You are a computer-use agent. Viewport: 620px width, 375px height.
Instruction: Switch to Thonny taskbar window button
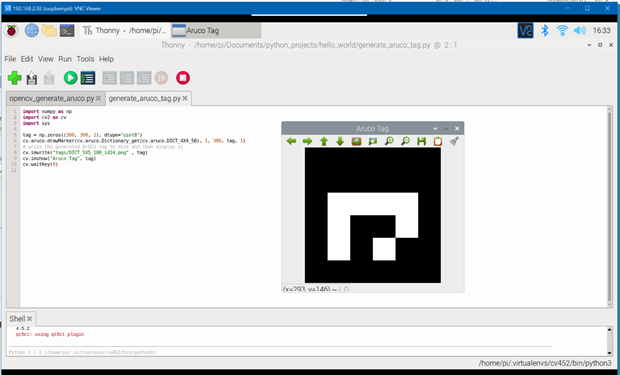(125, 30)
